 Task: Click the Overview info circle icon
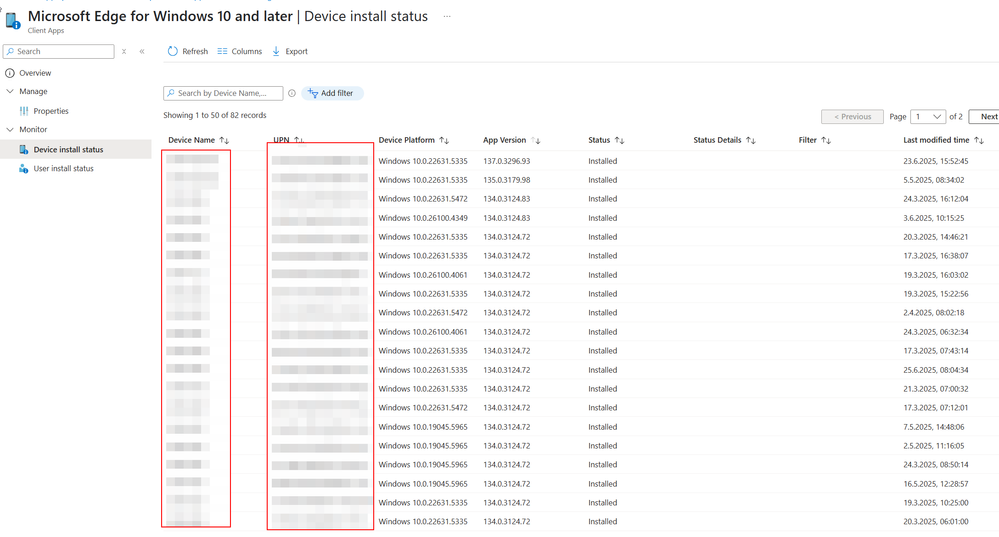[x=10, y=73]
